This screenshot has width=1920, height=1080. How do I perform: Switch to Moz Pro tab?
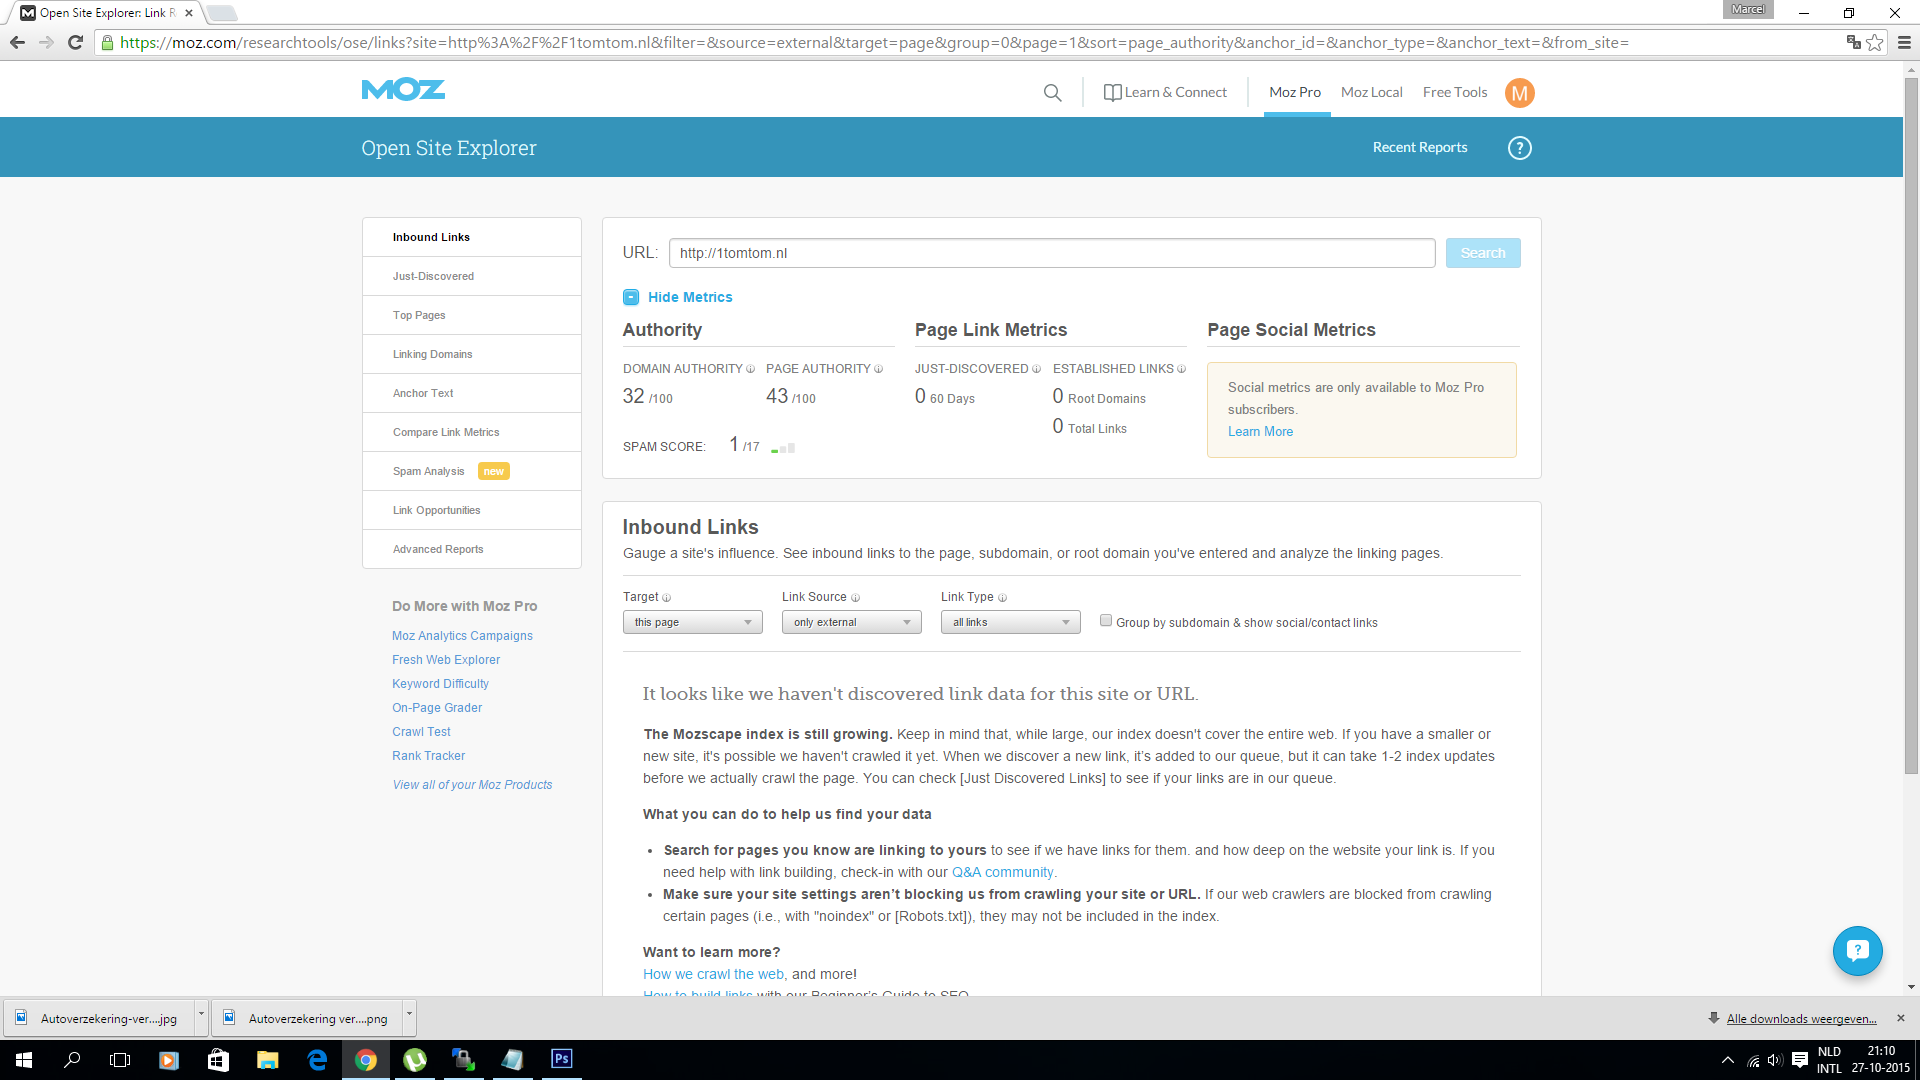click(1295, 92)
